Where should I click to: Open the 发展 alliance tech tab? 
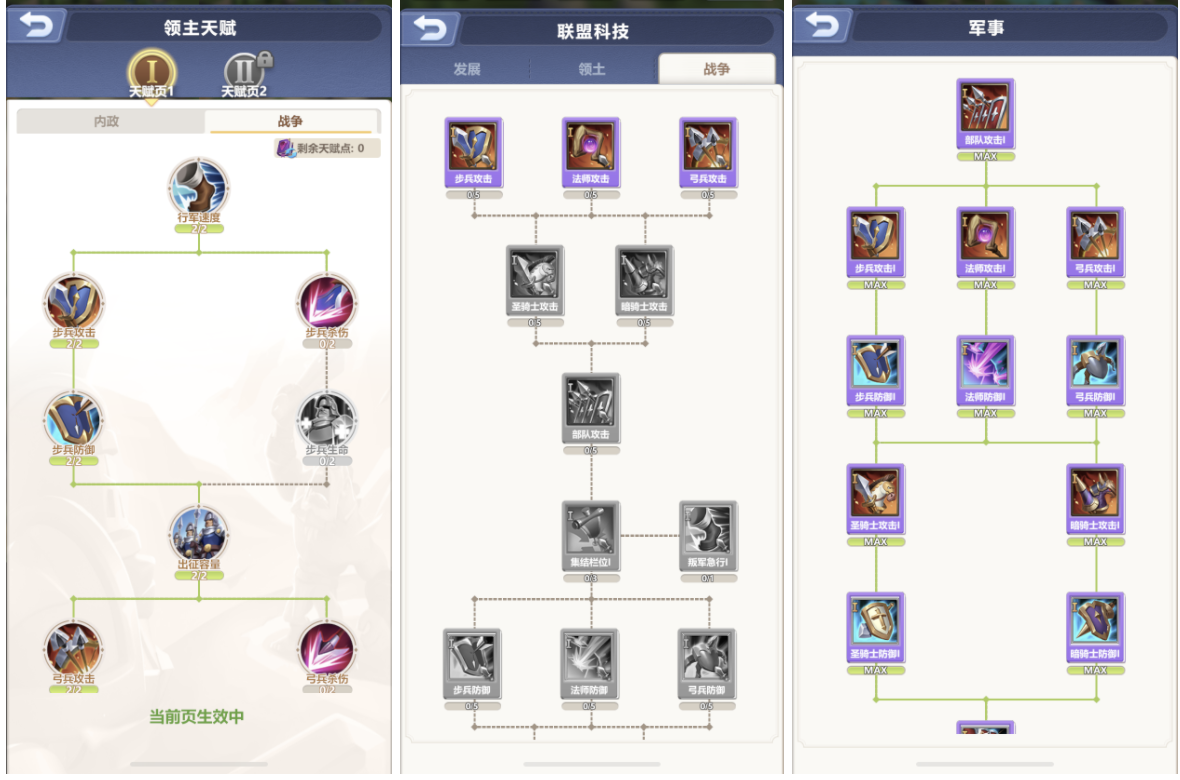click(467, 69)
